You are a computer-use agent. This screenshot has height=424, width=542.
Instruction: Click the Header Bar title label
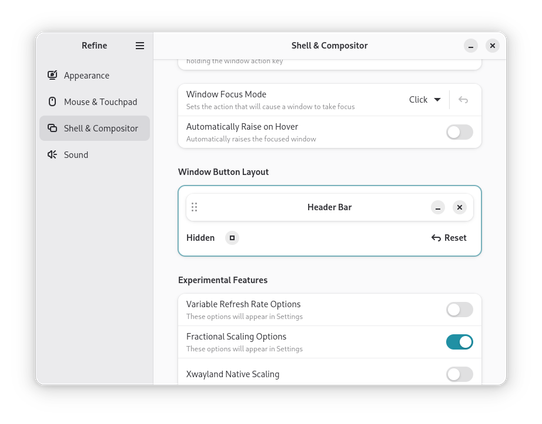tap(329, 207)
